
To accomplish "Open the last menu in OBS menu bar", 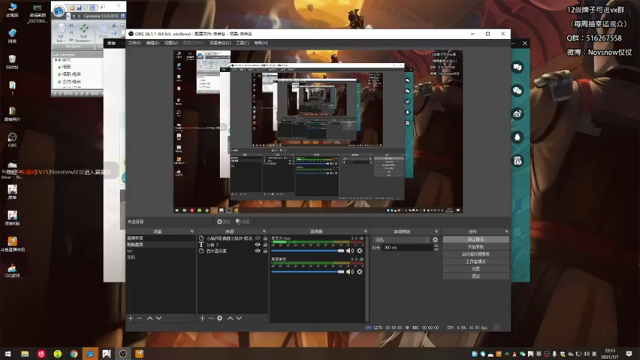I will click(x=261, y=43).
